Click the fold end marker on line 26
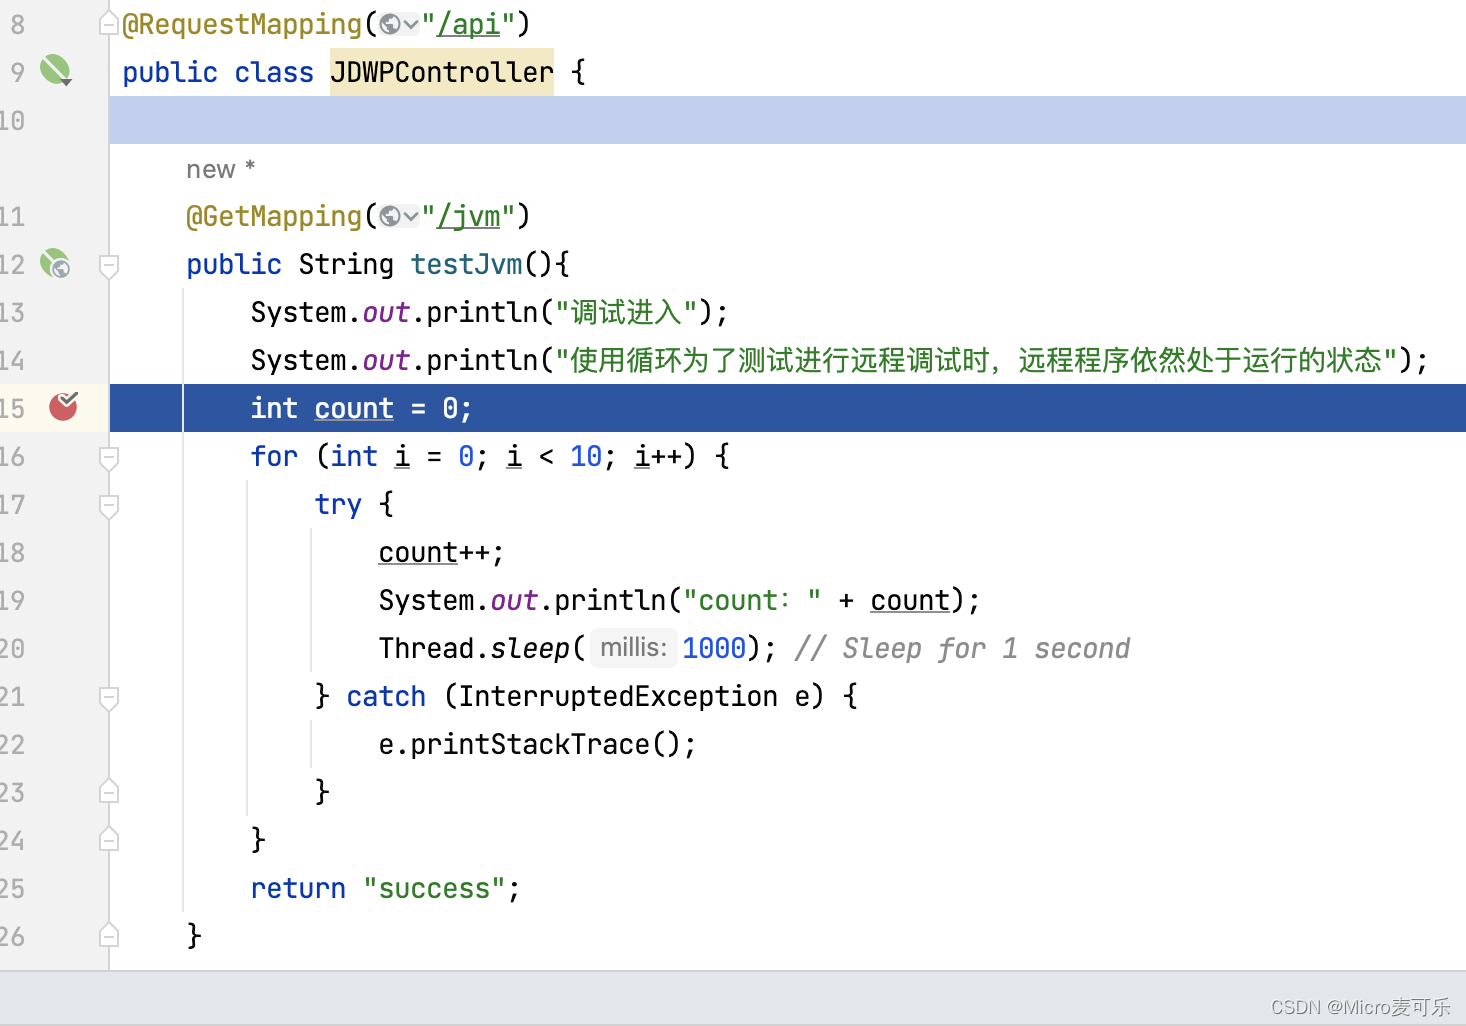The image size is (1466, 1026). (x=109, y=935)
